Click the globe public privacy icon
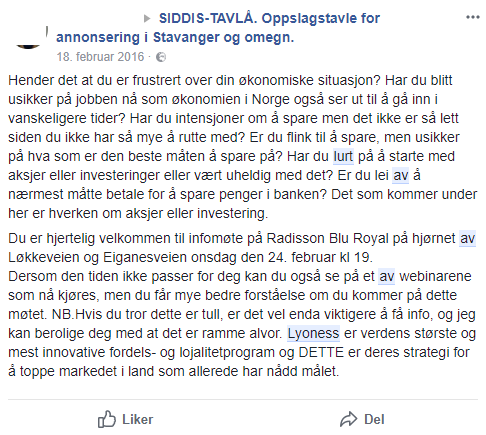486x435 pixels. coord(161,57)
